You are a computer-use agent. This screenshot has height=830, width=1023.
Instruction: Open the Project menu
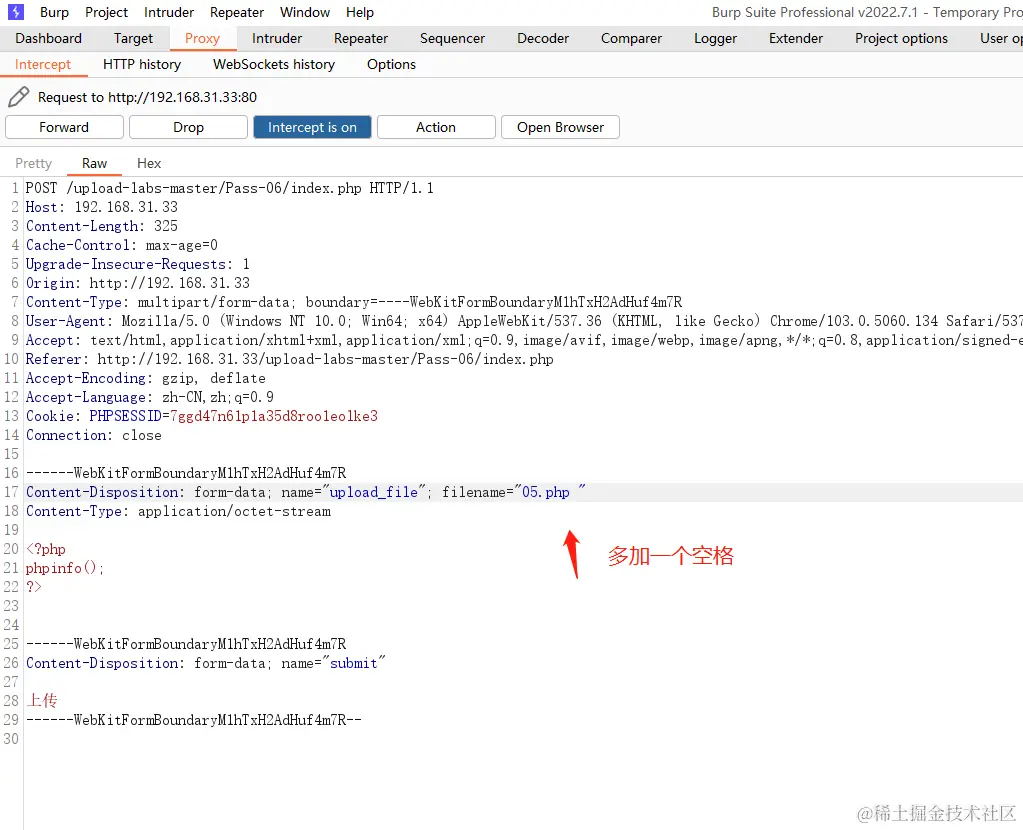(x=106, y=12)
